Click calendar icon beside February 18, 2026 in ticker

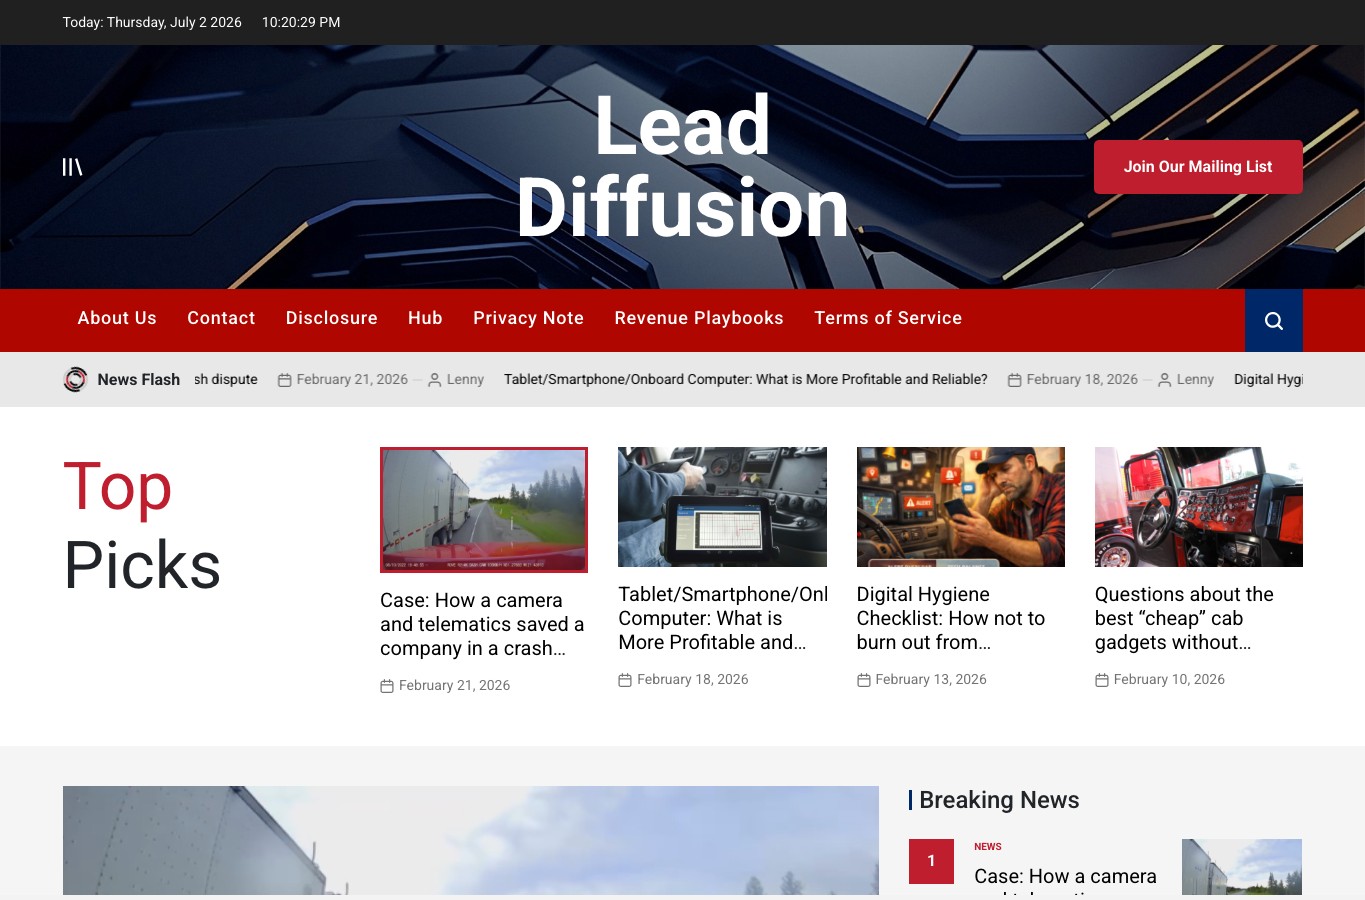click(1014, 380)
